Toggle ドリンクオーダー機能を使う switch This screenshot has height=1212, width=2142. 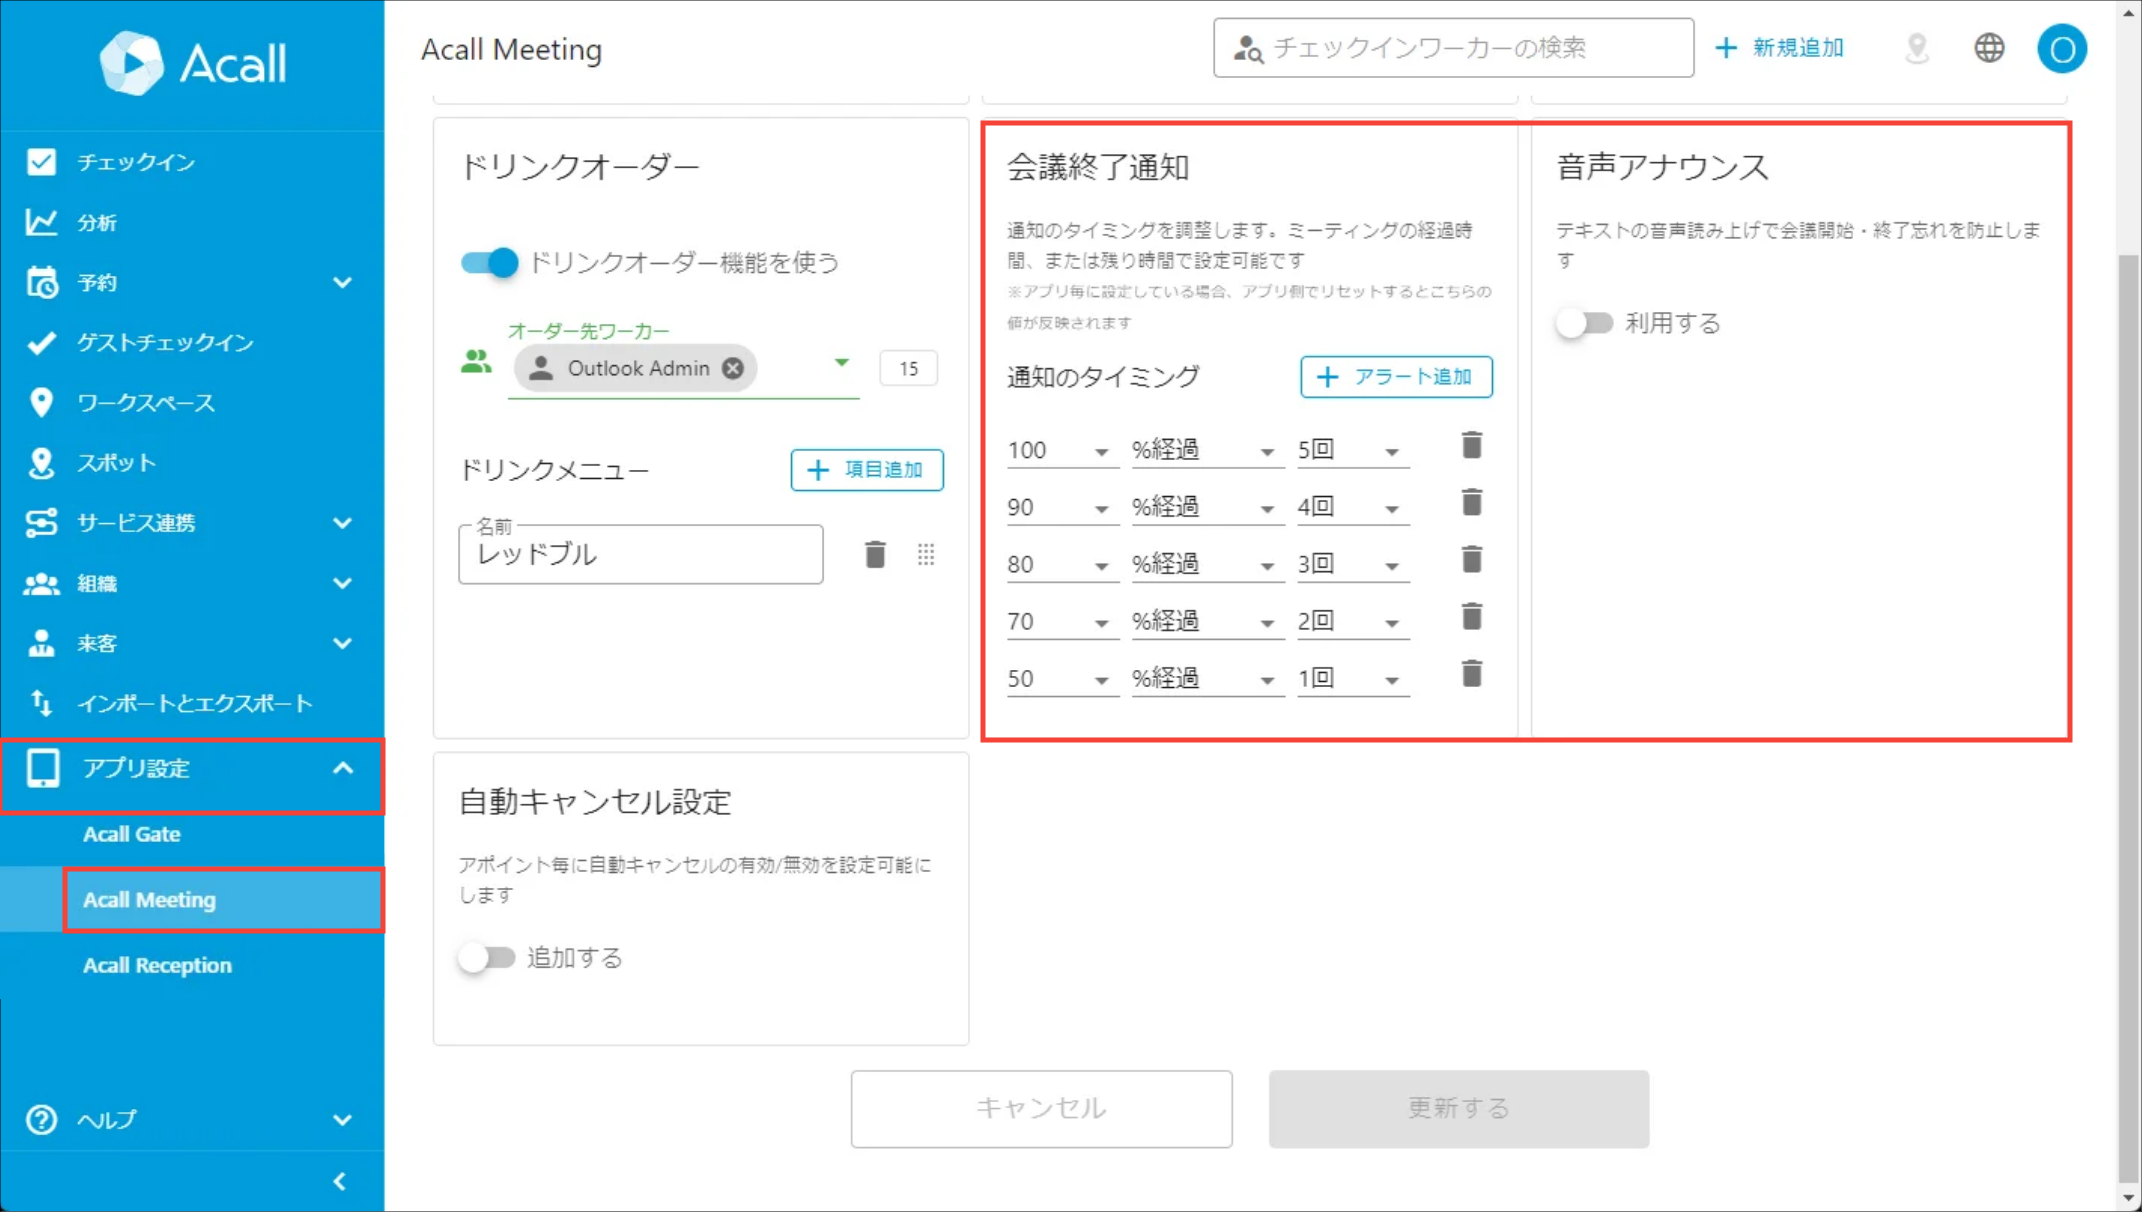pos(489,263)
